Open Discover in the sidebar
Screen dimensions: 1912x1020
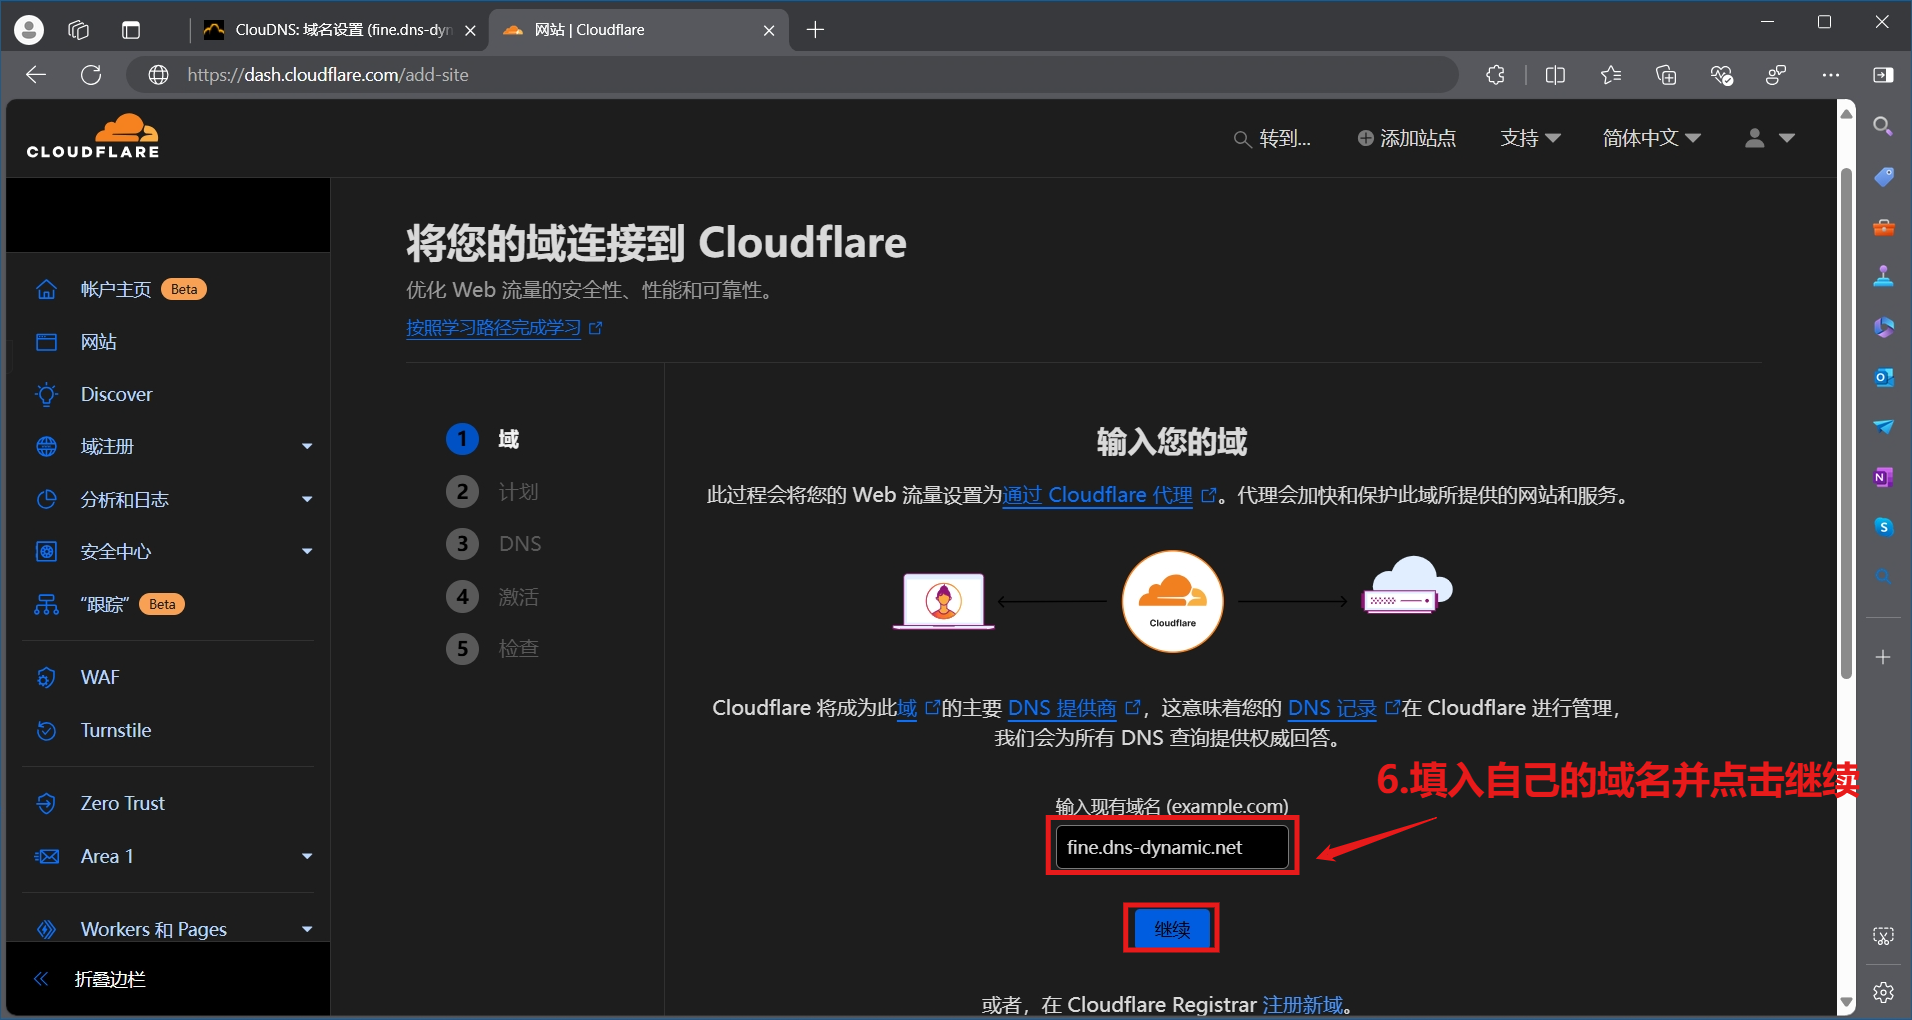point(116,394)
